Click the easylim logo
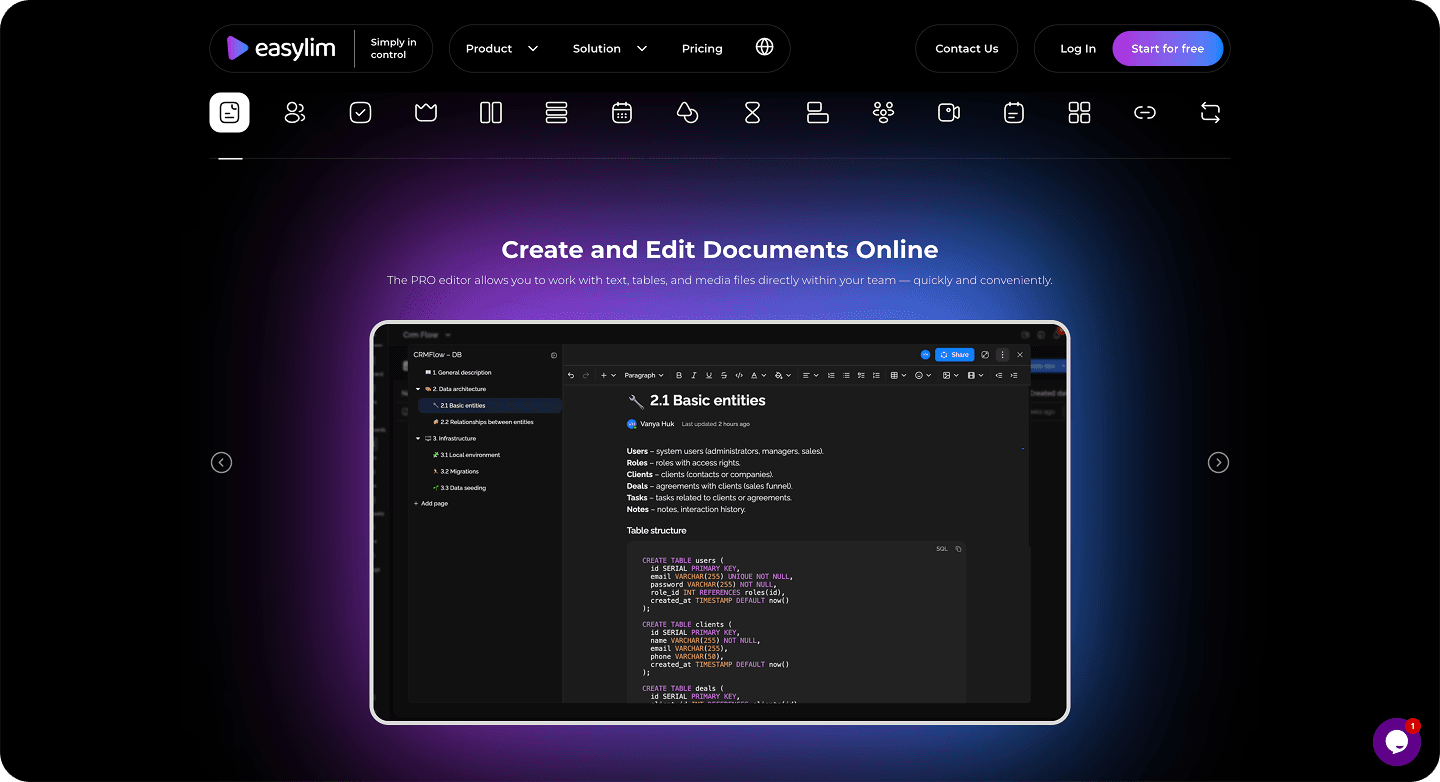 click(x=282, y=49)
